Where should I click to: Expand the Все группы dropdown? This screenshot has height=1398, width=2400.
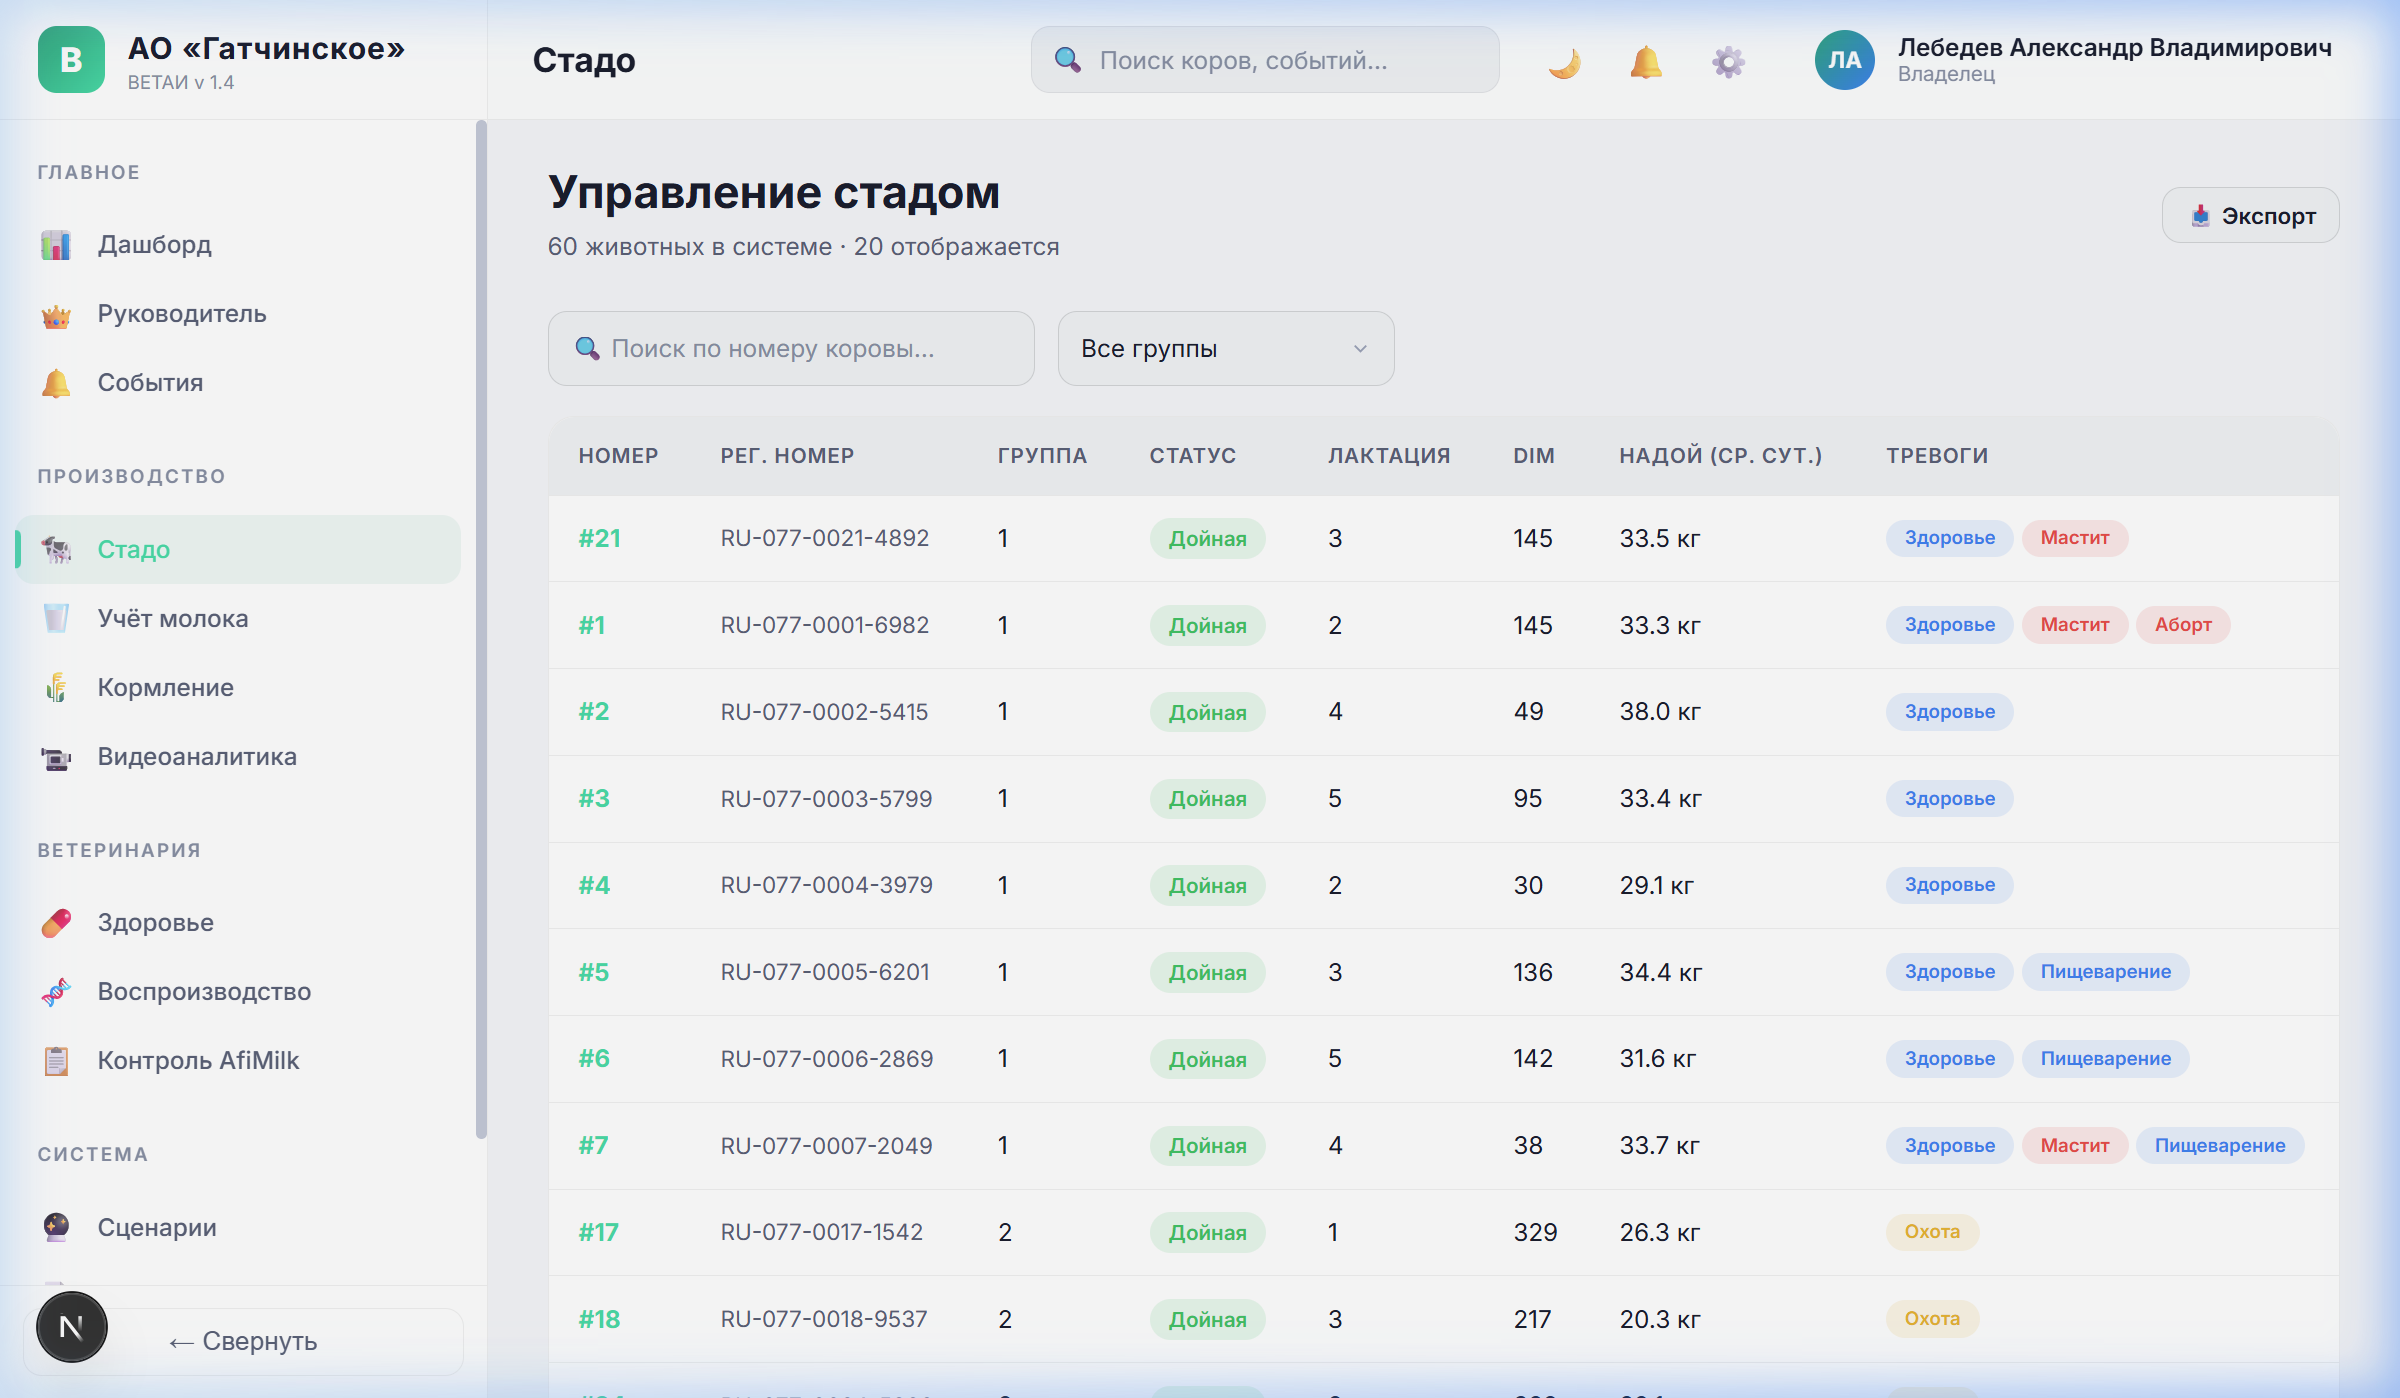(1225, 349)
